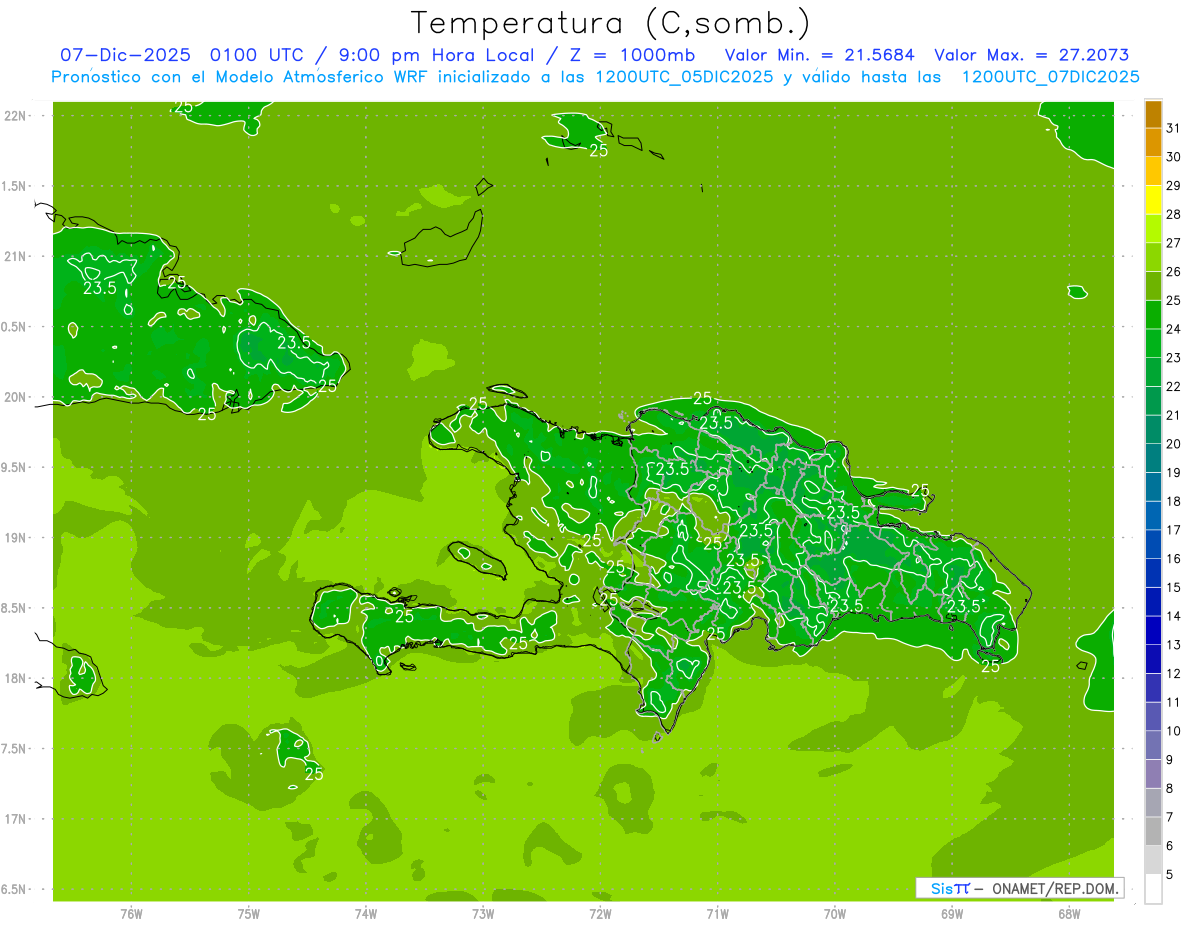
Task: Click the '18N' latitude axis label
Action: 15,678
